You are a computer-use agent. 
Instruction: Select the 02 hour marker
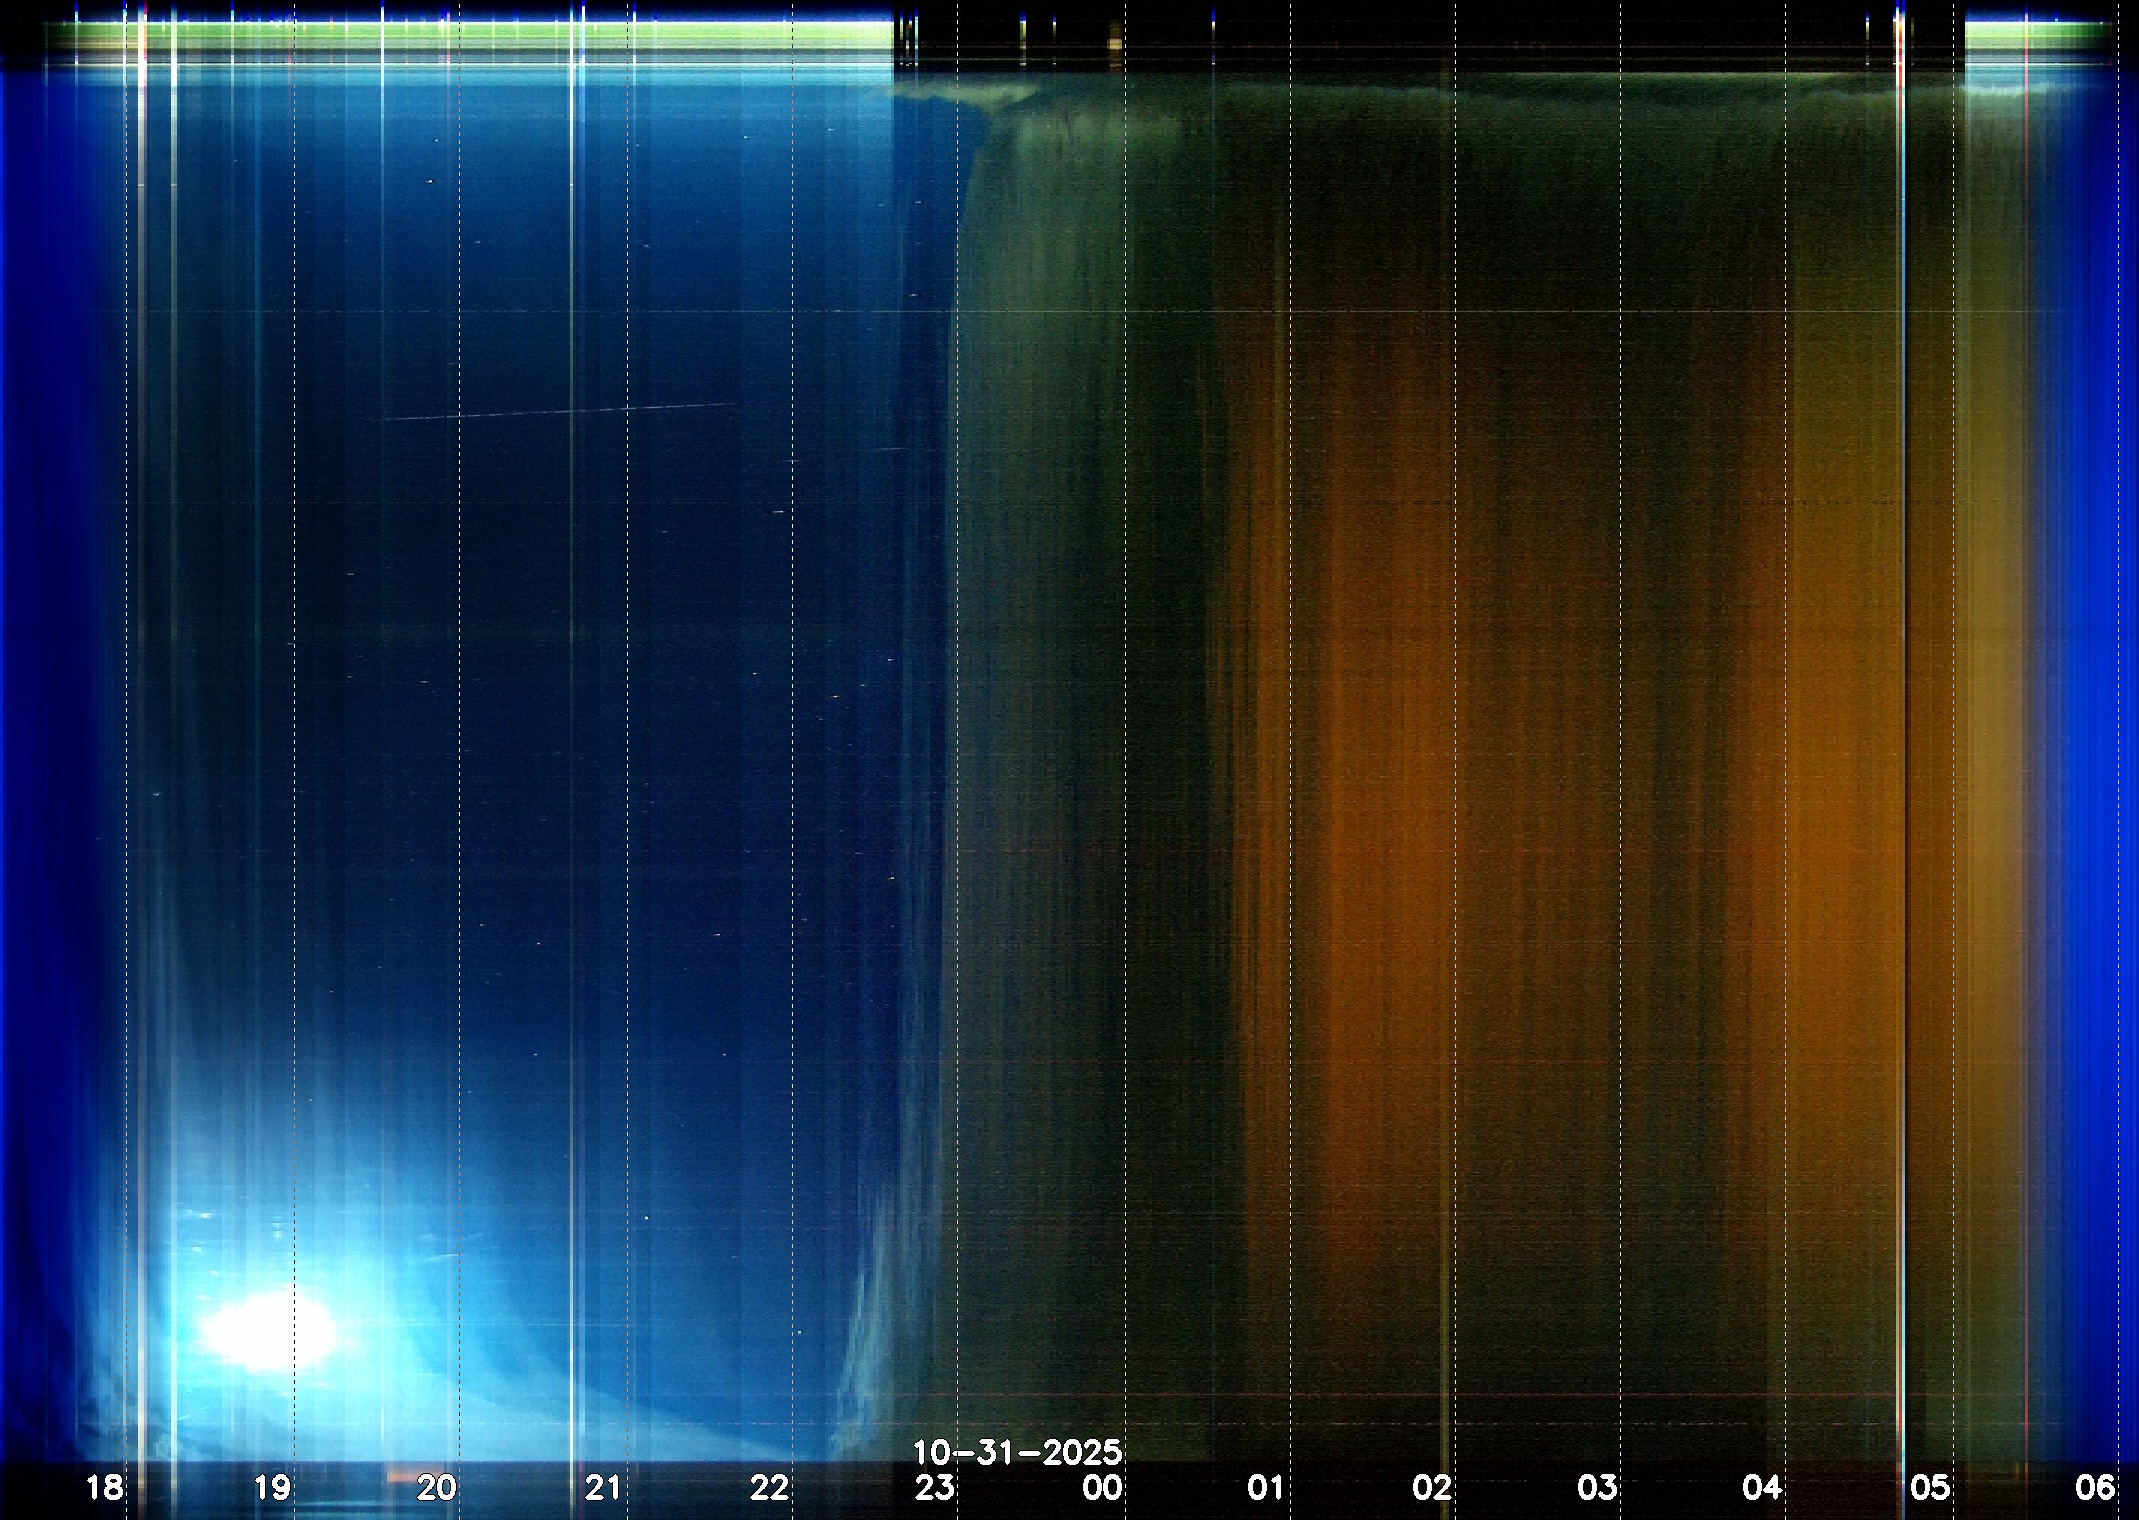(x=1432, y=1488)
